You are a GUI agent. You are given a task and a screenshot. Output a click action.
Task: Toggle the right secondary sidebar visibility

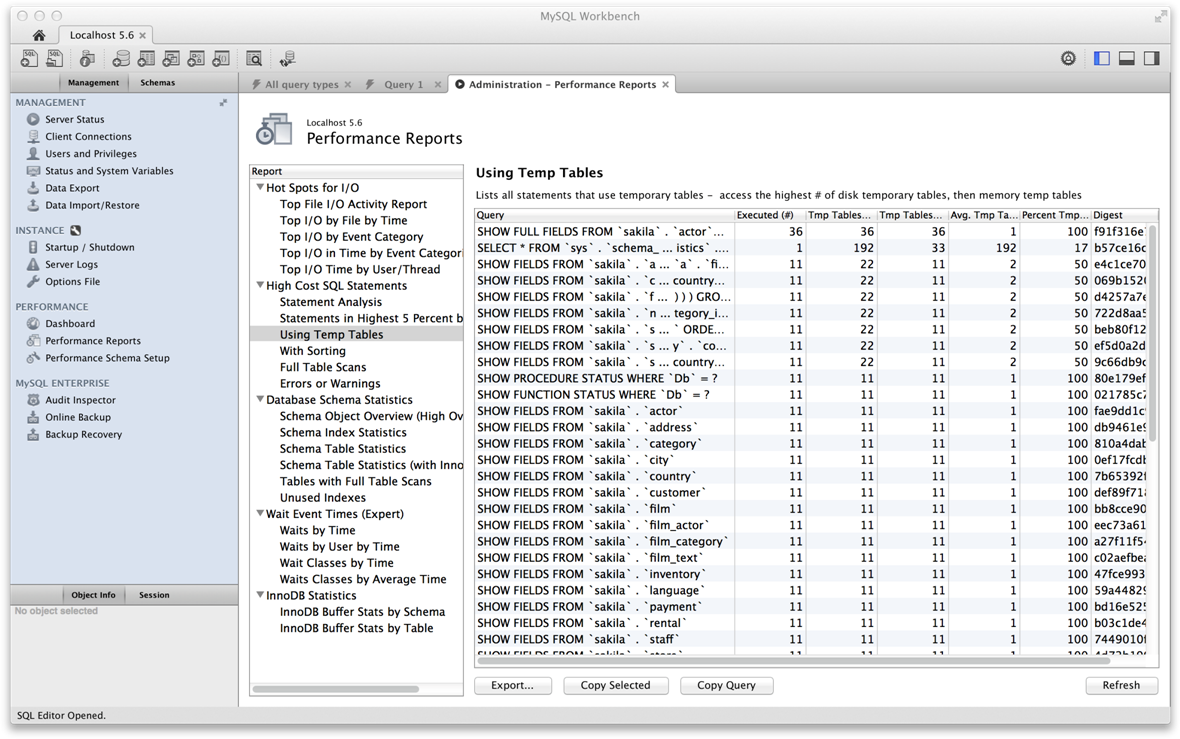(1152, 59)
